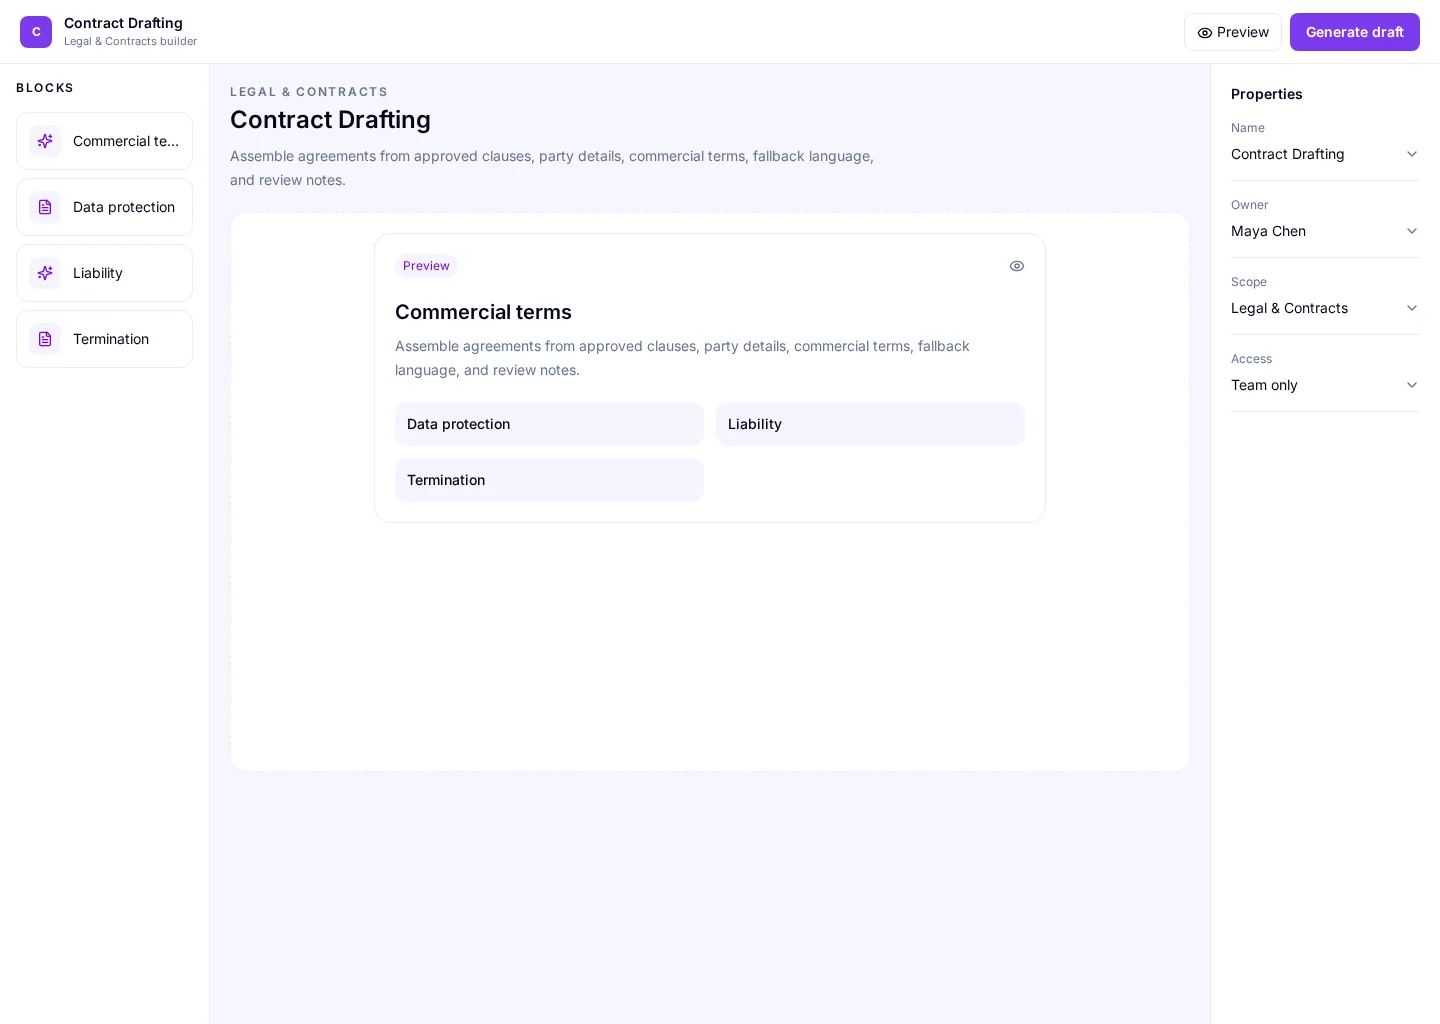Toggle the eye icon on the Commercial terms card

point(1017,266)
